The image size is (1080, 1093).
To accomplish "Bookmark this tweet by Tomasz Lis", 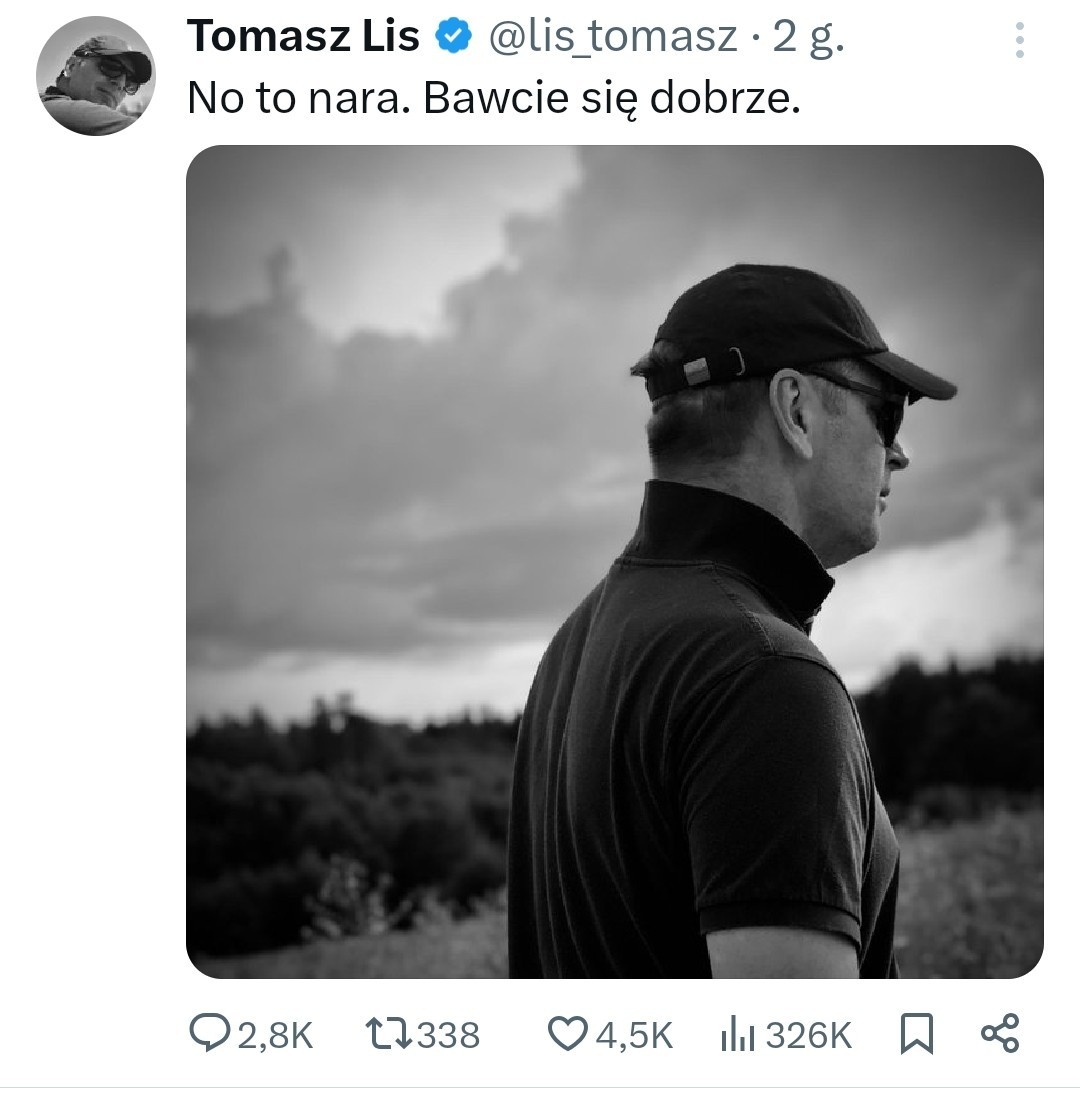I will coord(916,1035).
